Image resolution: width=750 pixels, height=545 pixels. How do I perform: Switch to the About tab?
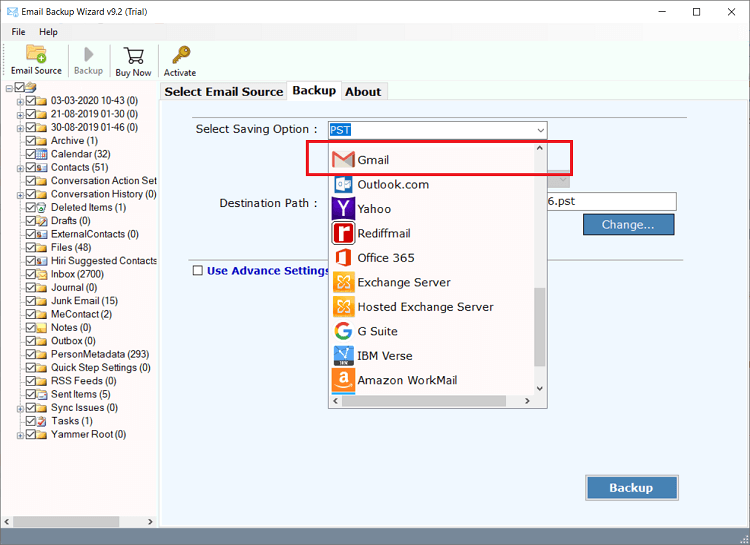[x=364, y=91]
